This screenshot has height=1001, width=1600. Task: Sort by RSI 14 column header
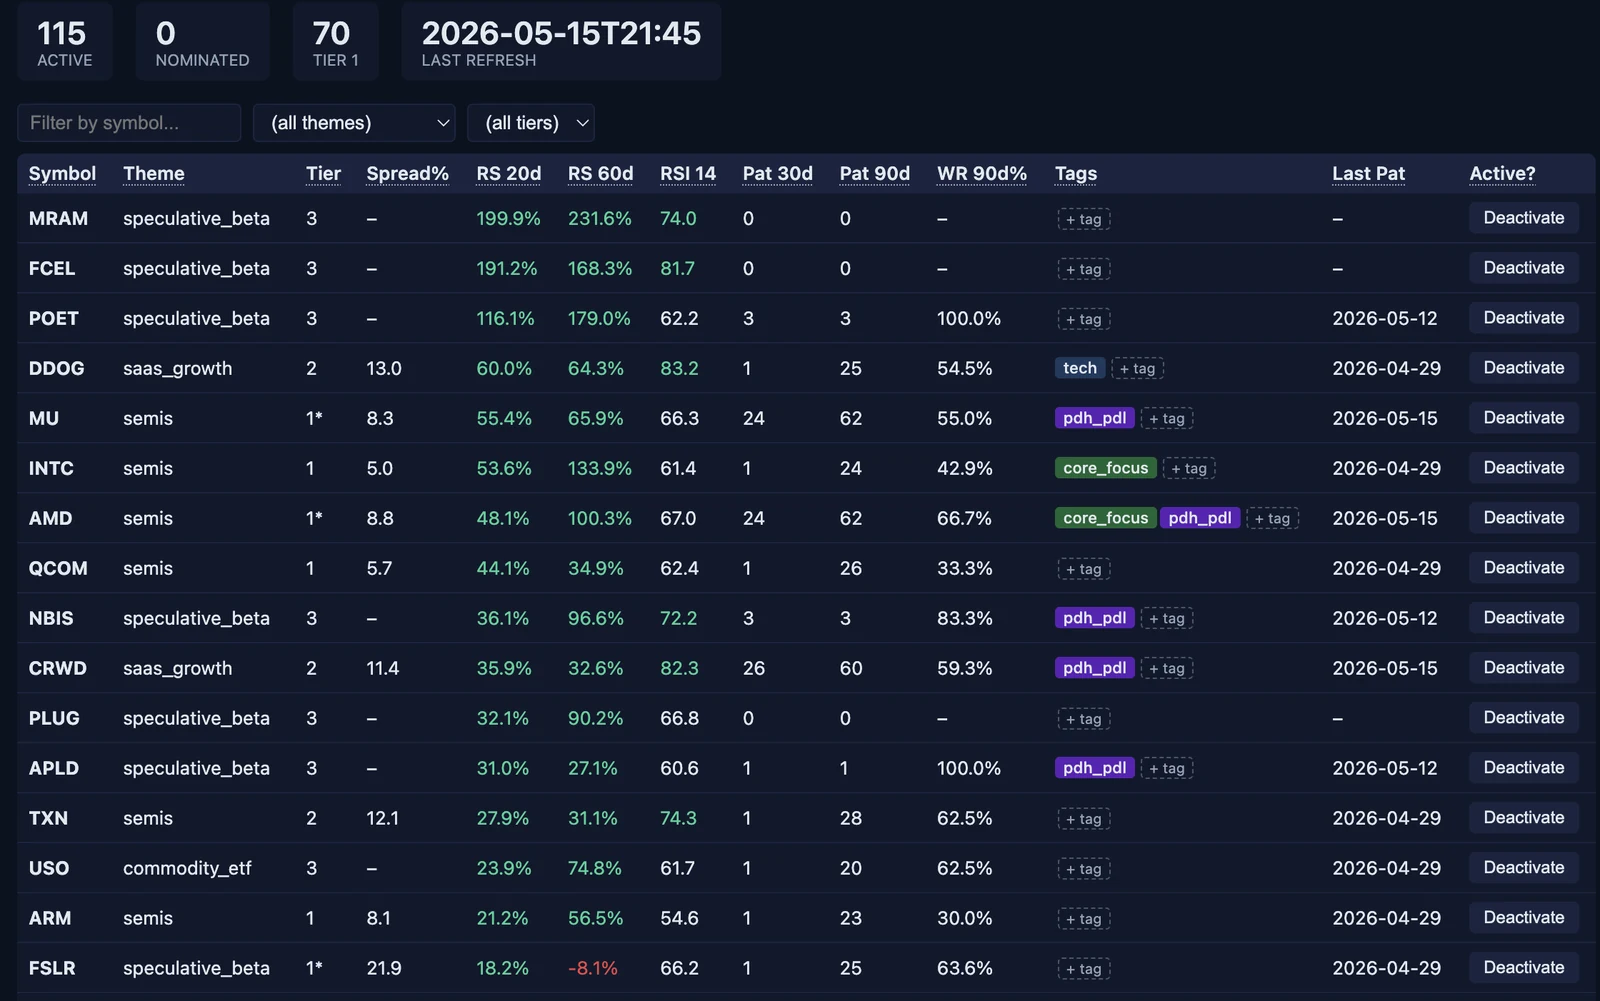point(688,173)
